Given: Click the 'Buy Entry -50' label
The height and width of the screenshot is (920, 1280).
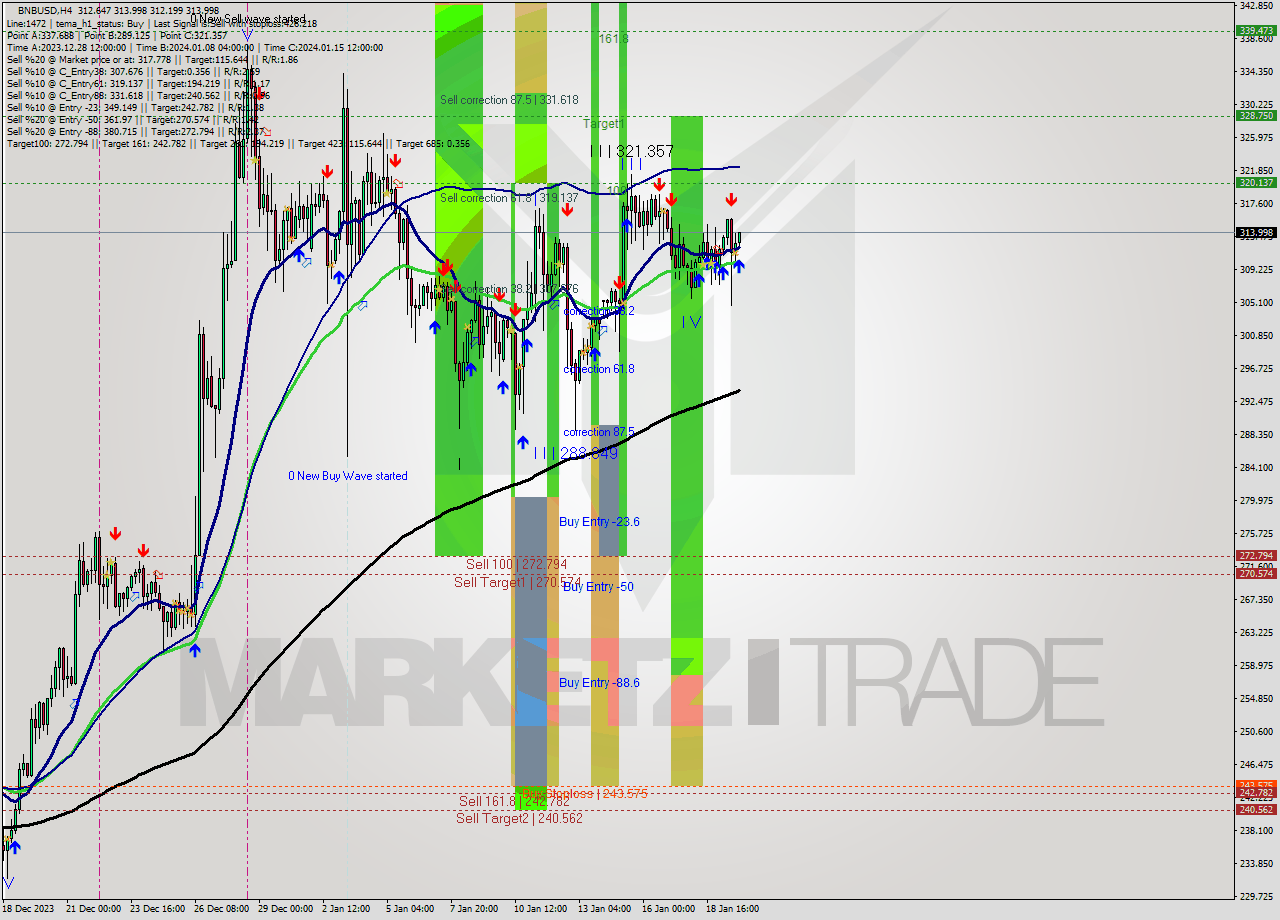Looking at the screenshot, I should click(598, 586).
